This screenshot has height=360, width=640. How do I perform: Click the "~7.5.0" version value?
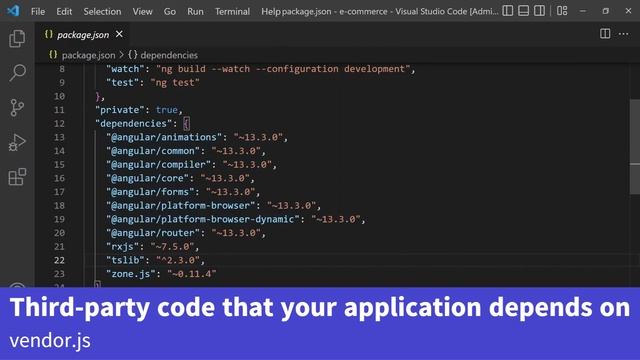[172, 247]
